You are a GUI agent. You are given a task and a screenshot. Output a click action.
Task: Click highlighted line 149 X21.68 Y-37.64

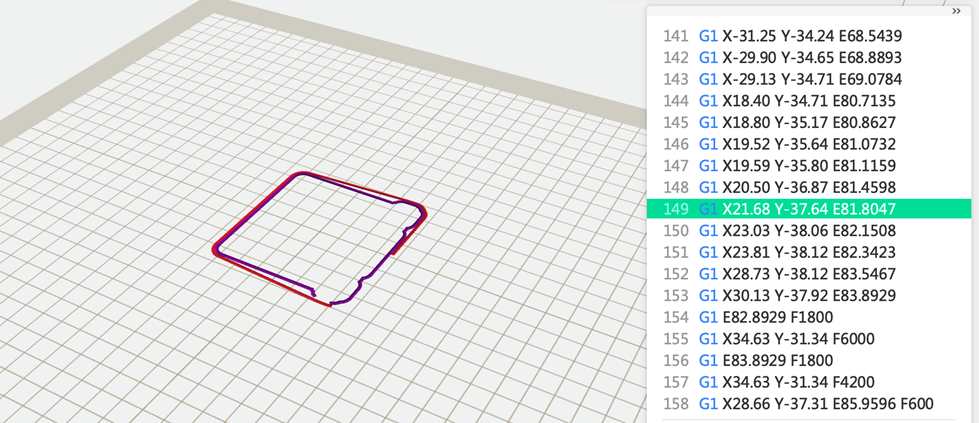coord(809,209)
